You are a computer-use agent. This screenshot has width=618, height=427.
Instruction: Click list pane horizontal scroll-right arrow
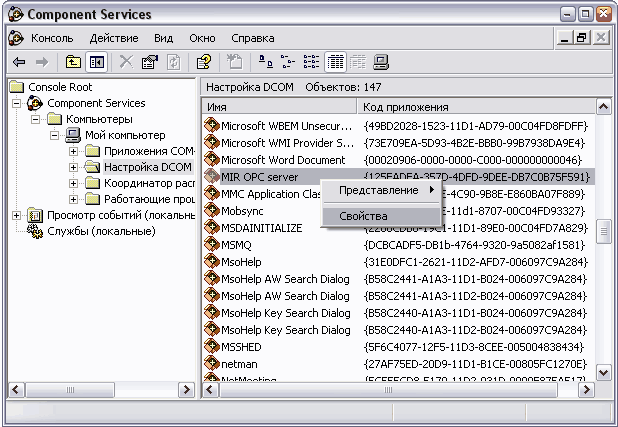[x=586, y=390]
